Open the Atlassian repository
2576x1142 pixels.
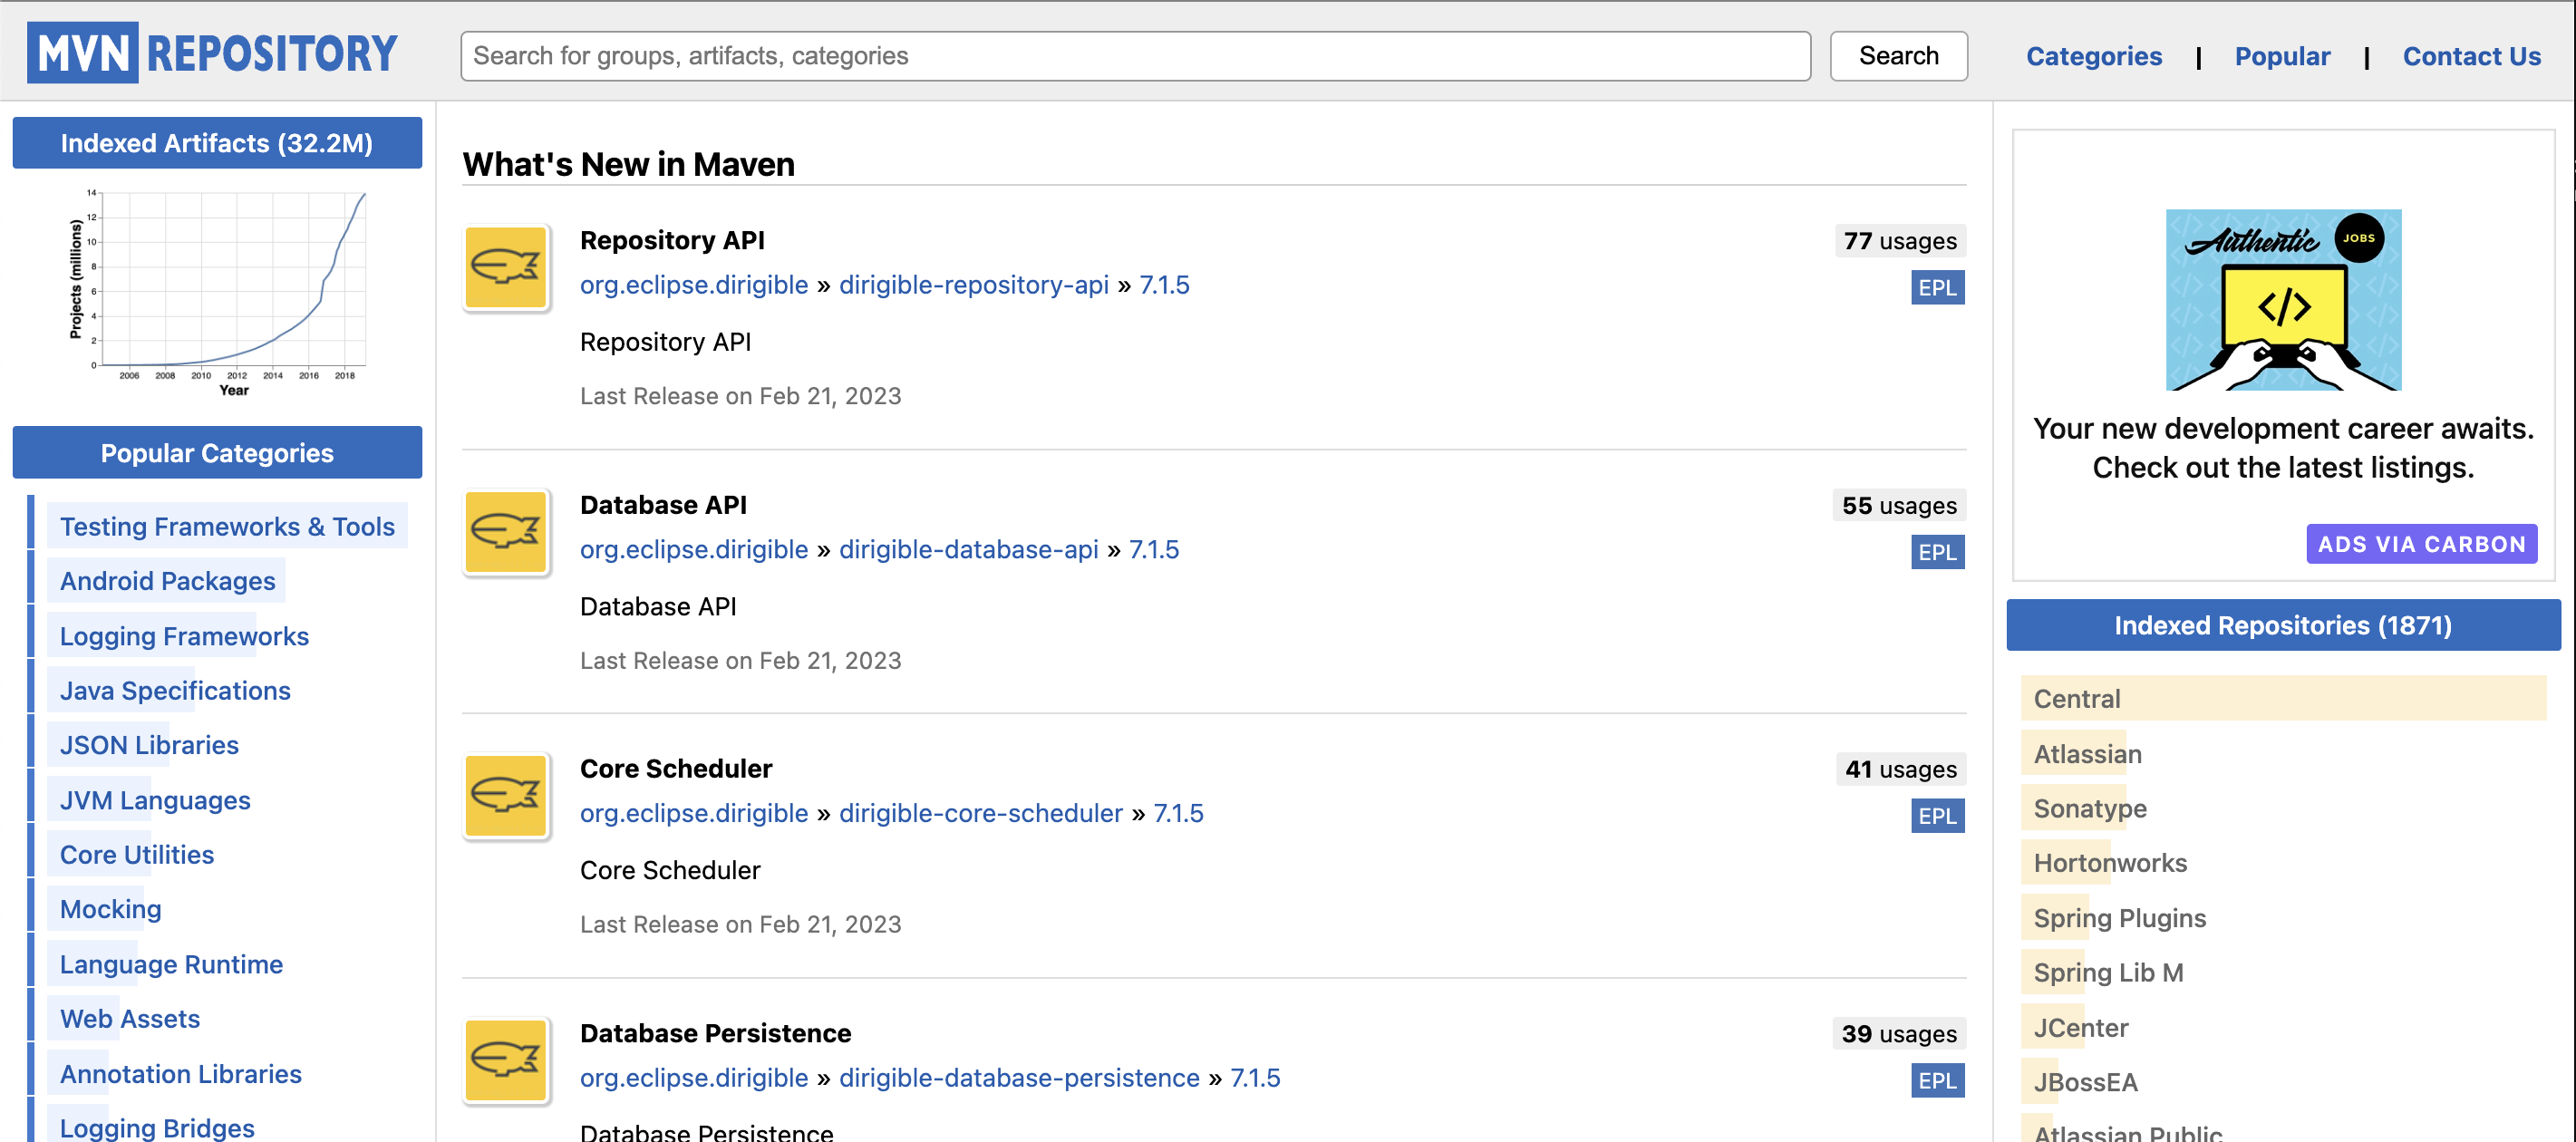coord(2087,753)
